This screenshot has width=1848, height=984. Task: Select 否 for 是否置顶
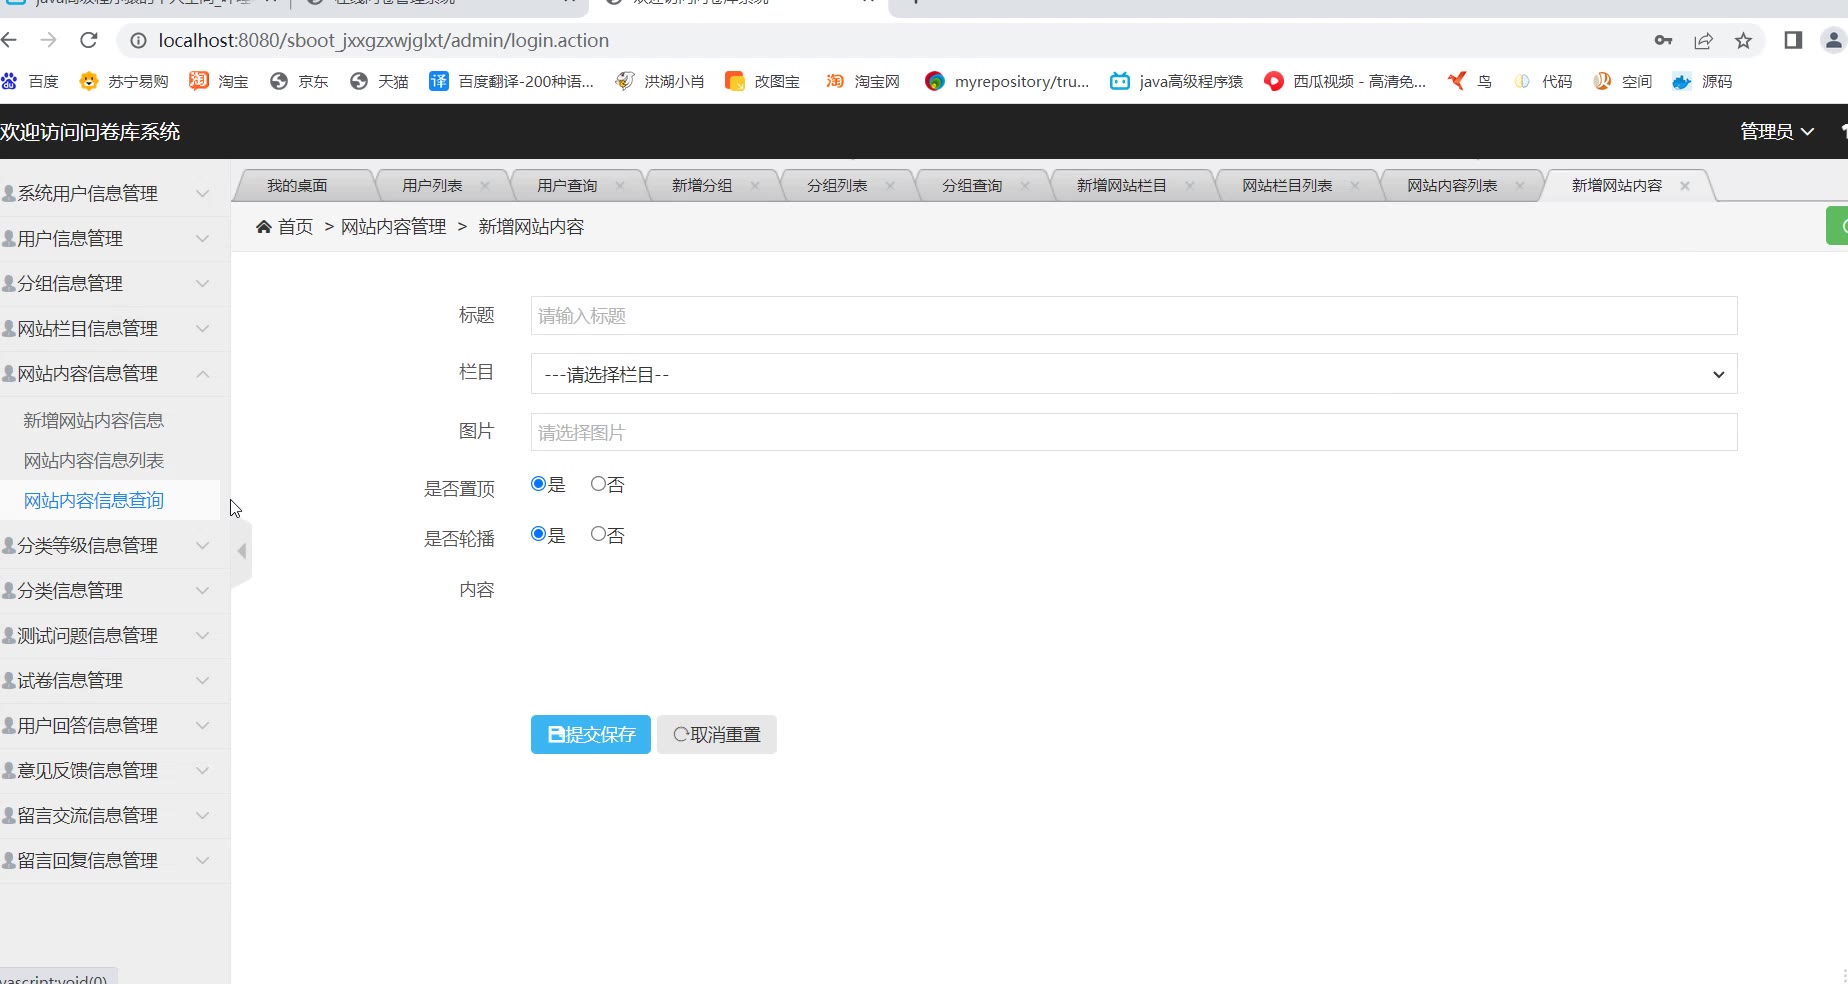[598, 484]
